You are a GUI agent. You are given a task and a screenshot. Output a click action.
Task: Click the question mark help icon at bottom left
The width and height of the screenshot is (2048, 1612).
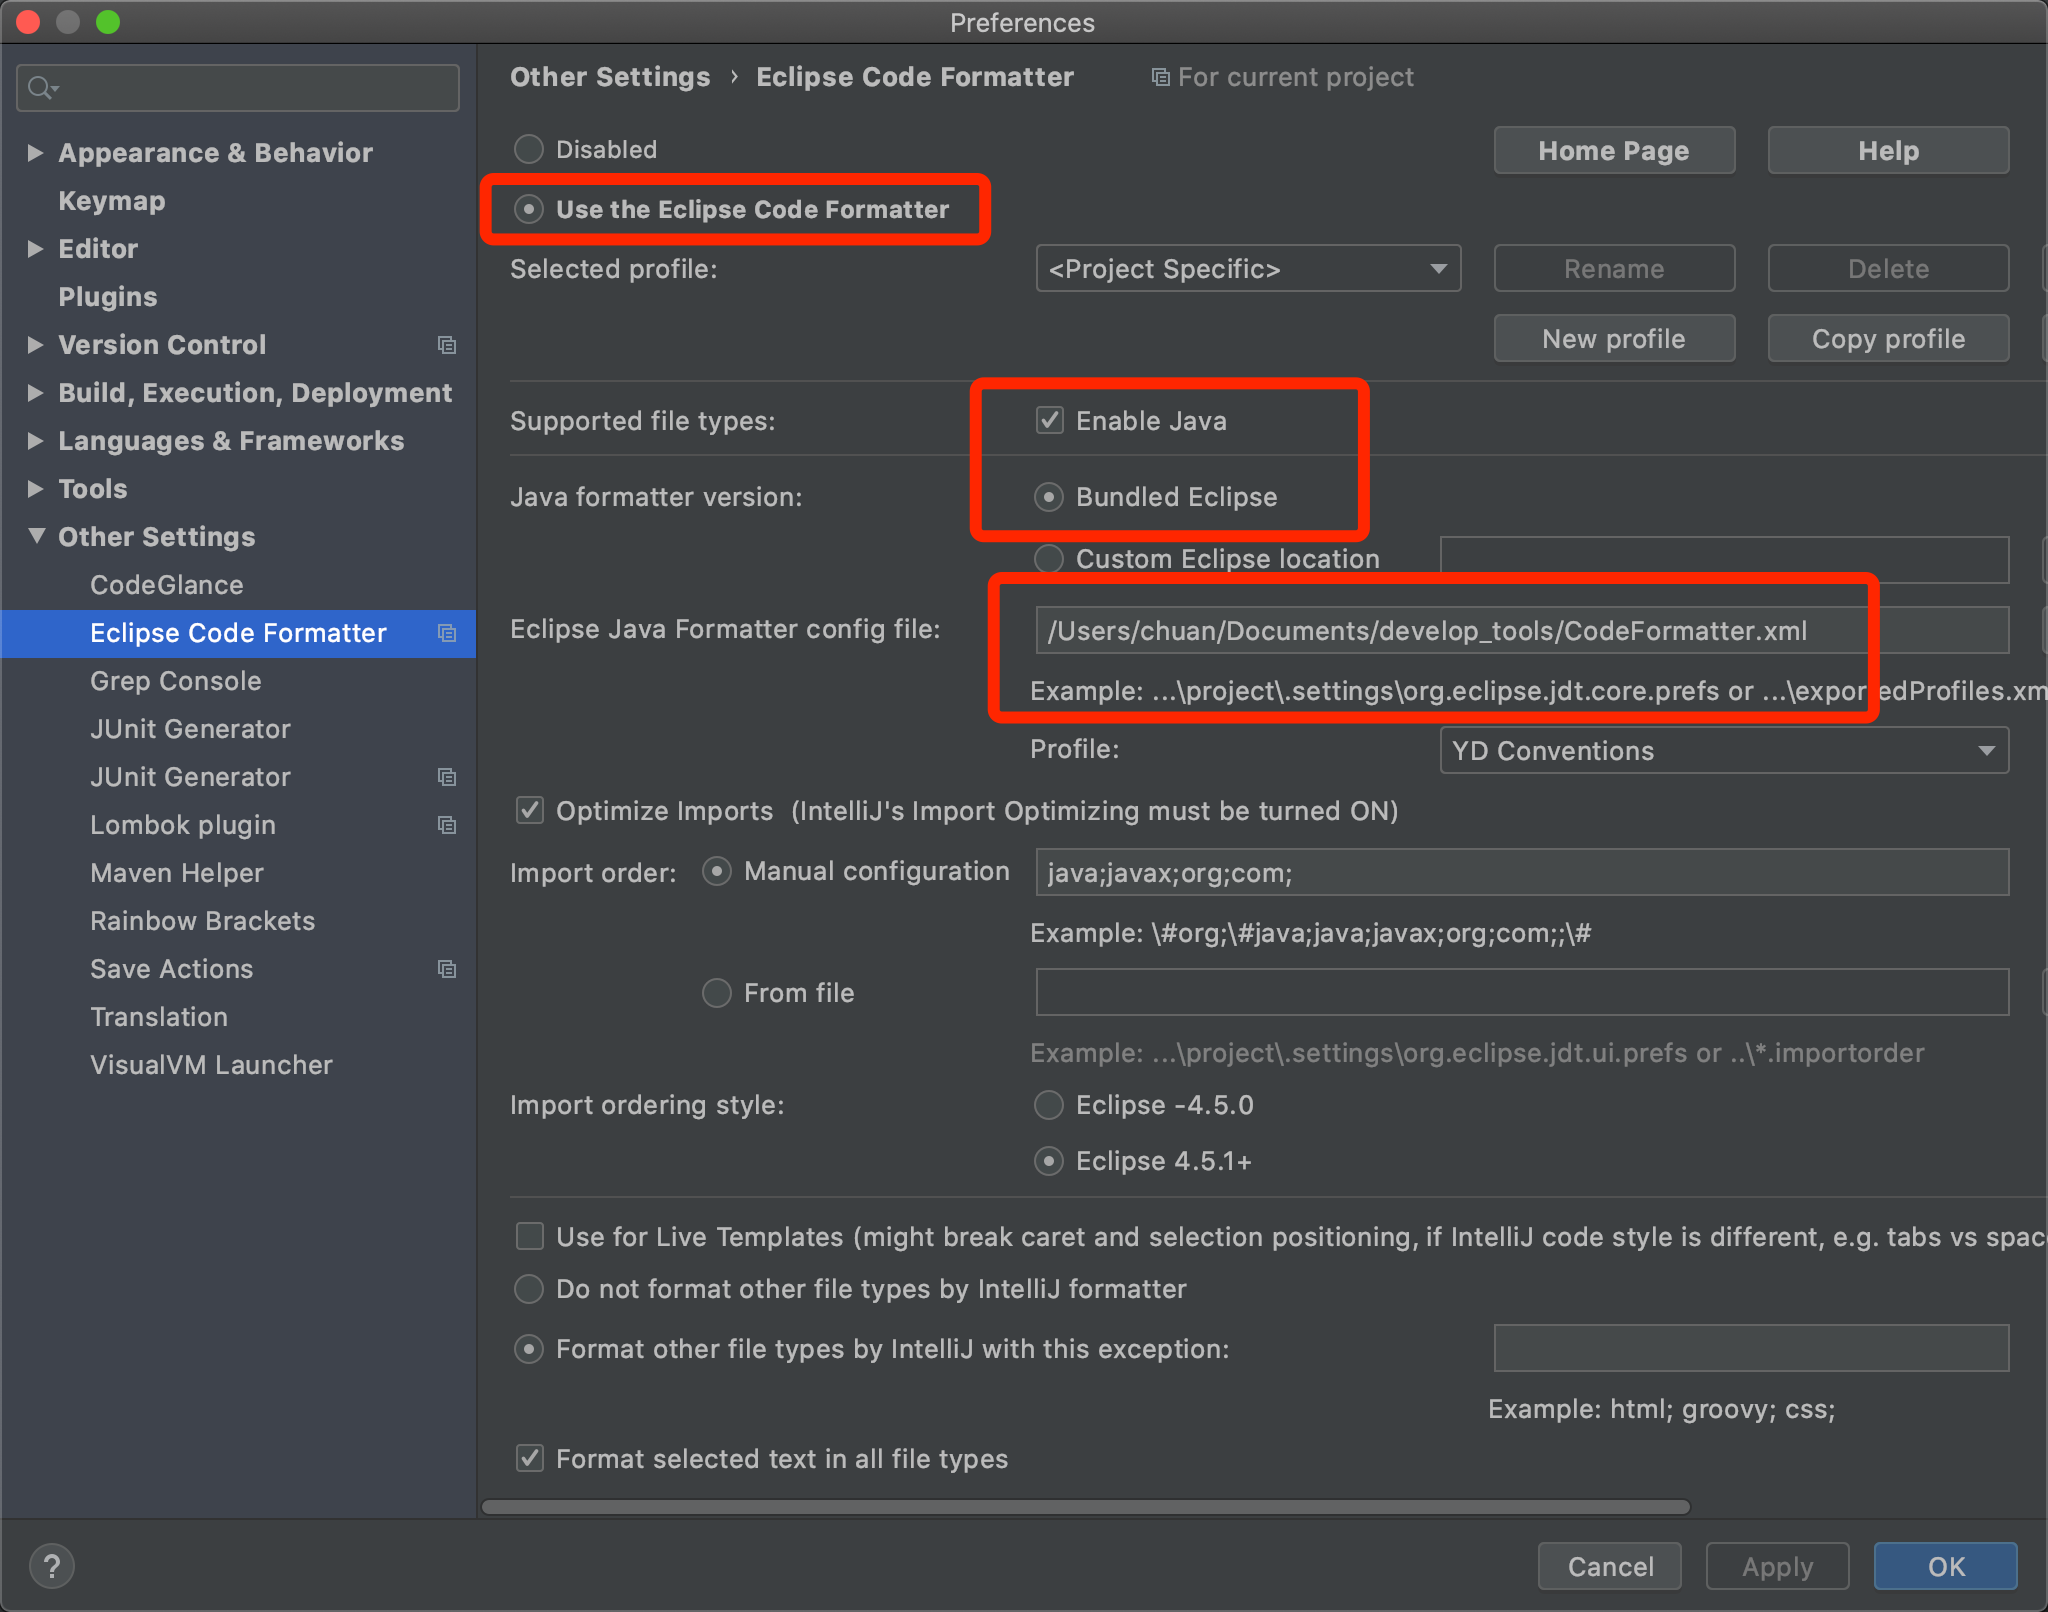52,1566
